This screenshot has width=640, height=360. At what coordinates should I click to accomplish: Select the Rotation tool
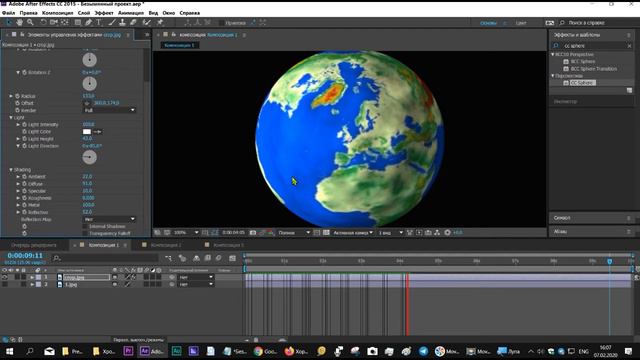click(43, 22)
